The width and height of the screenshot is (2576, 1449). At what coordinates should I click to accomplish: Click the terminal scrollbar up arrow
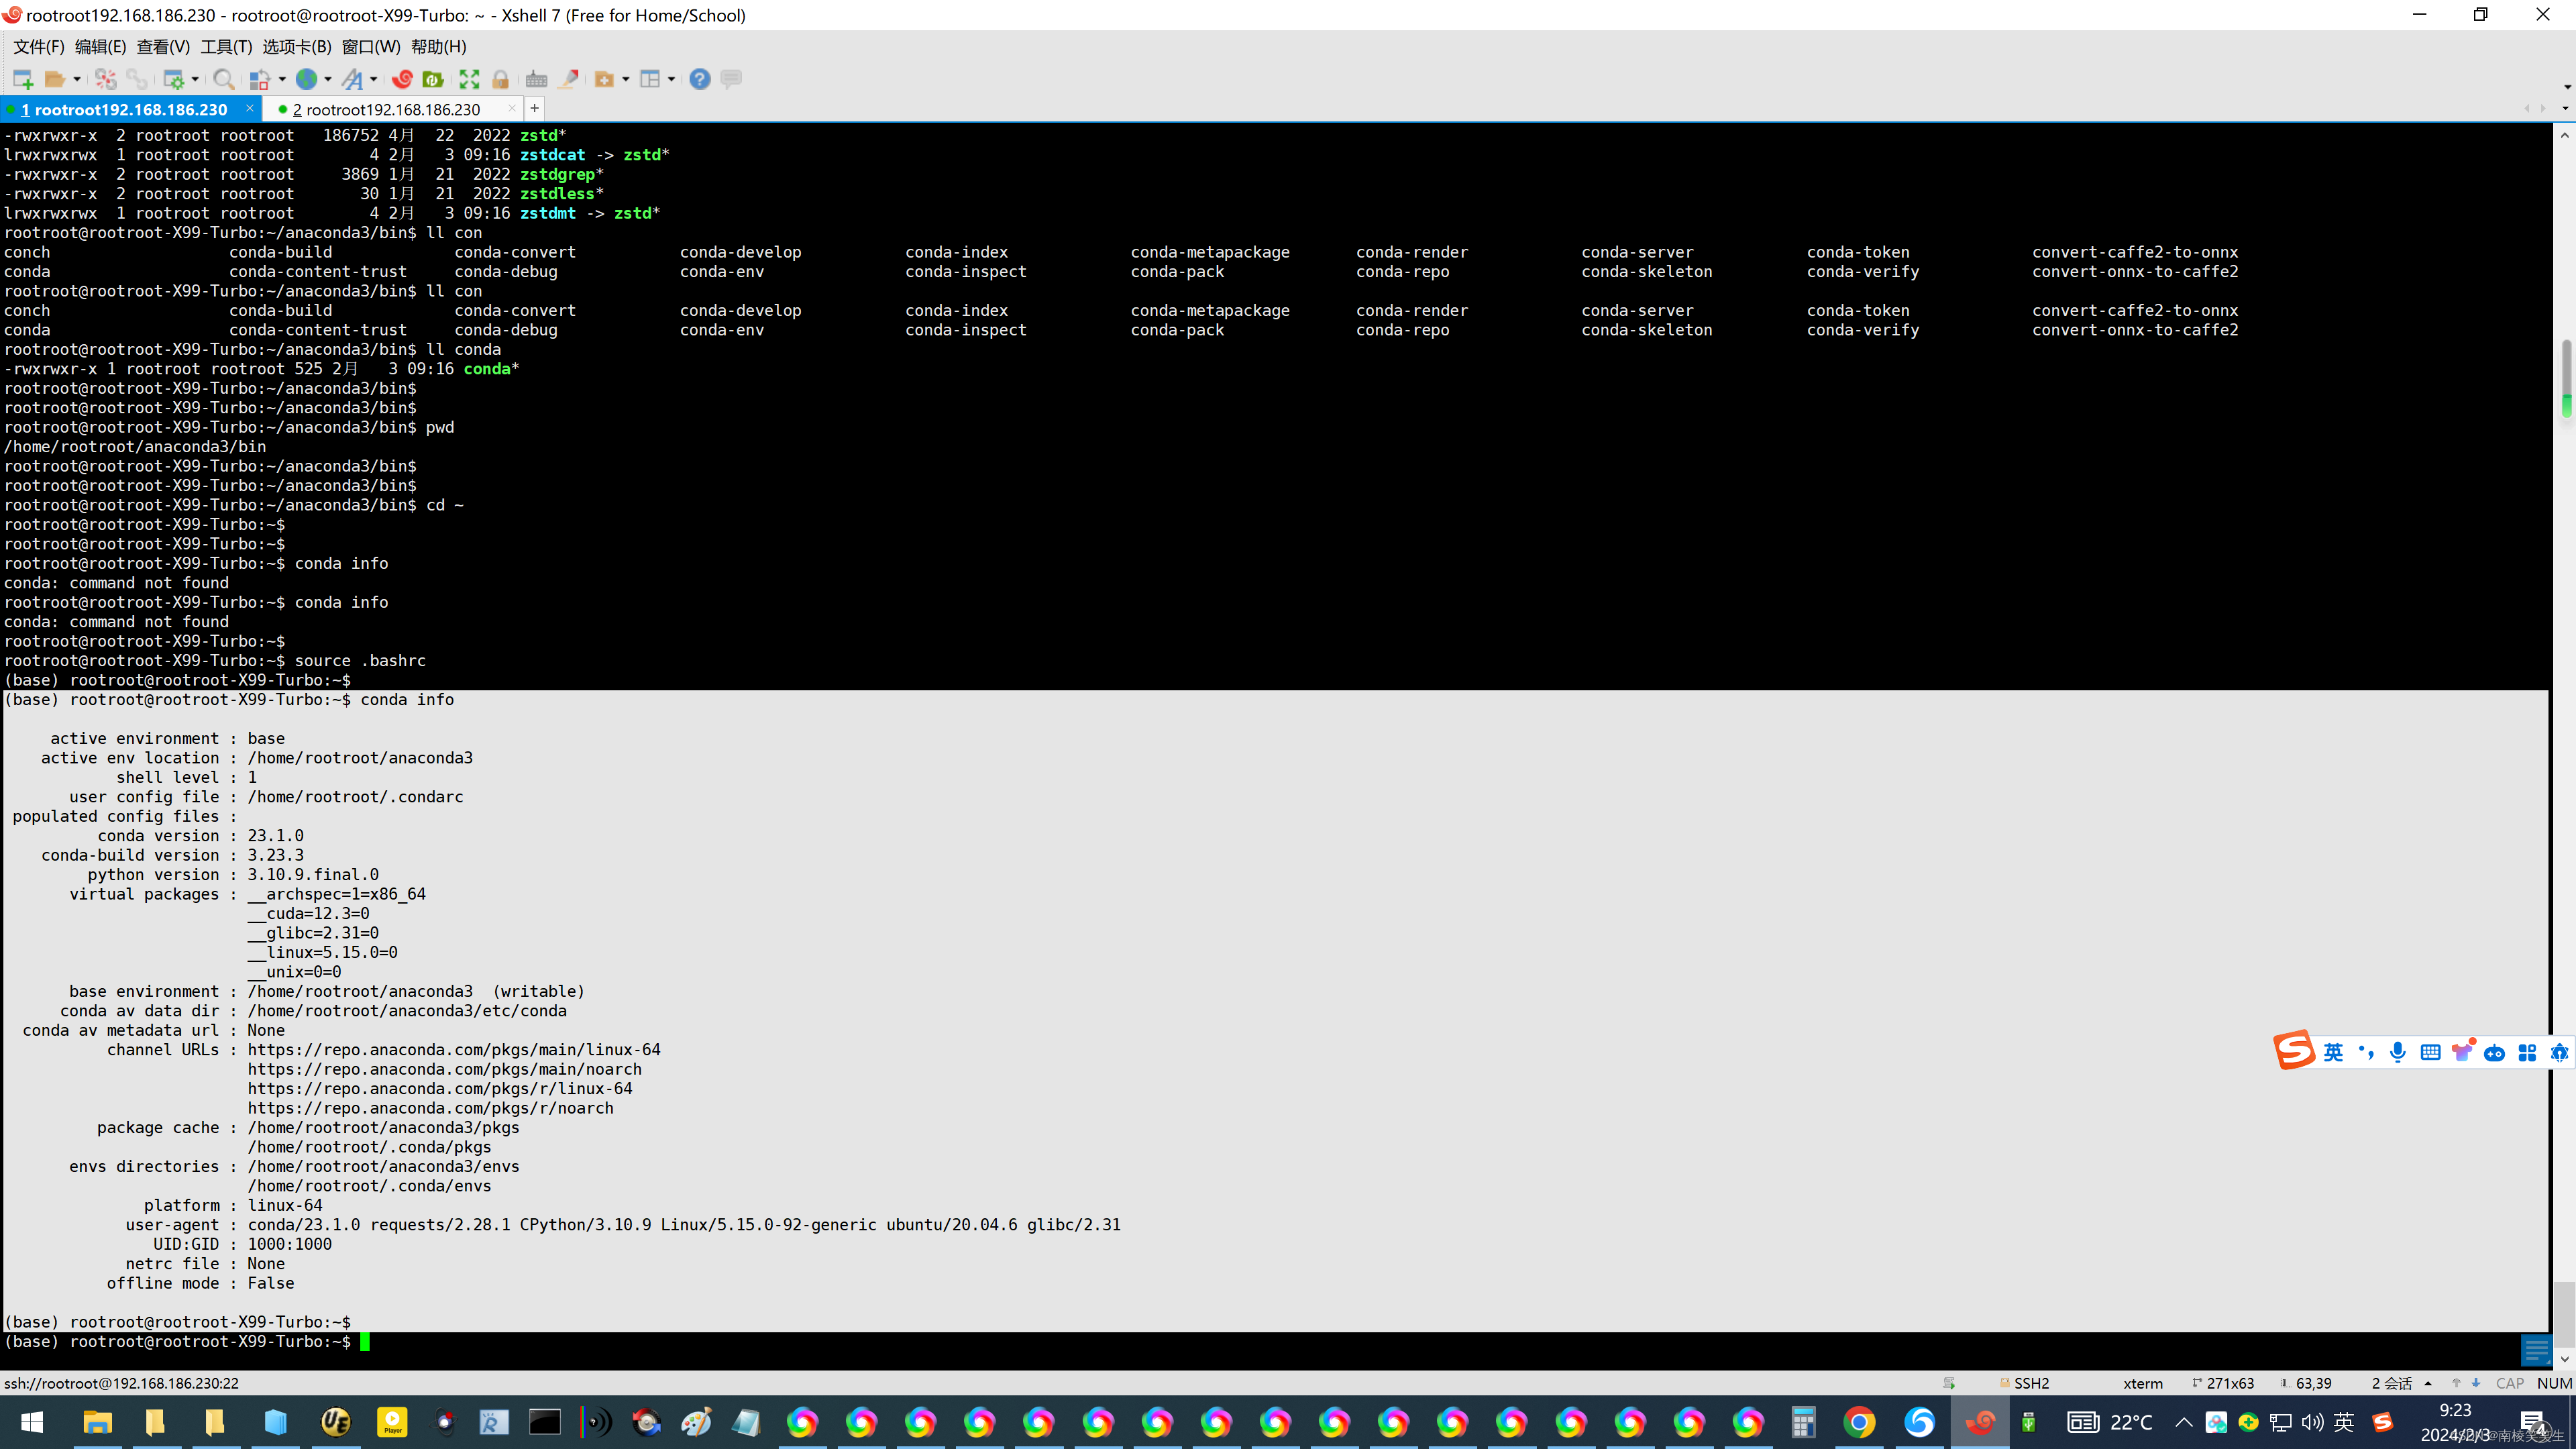pyautogui.click(x=2565, y=135)
